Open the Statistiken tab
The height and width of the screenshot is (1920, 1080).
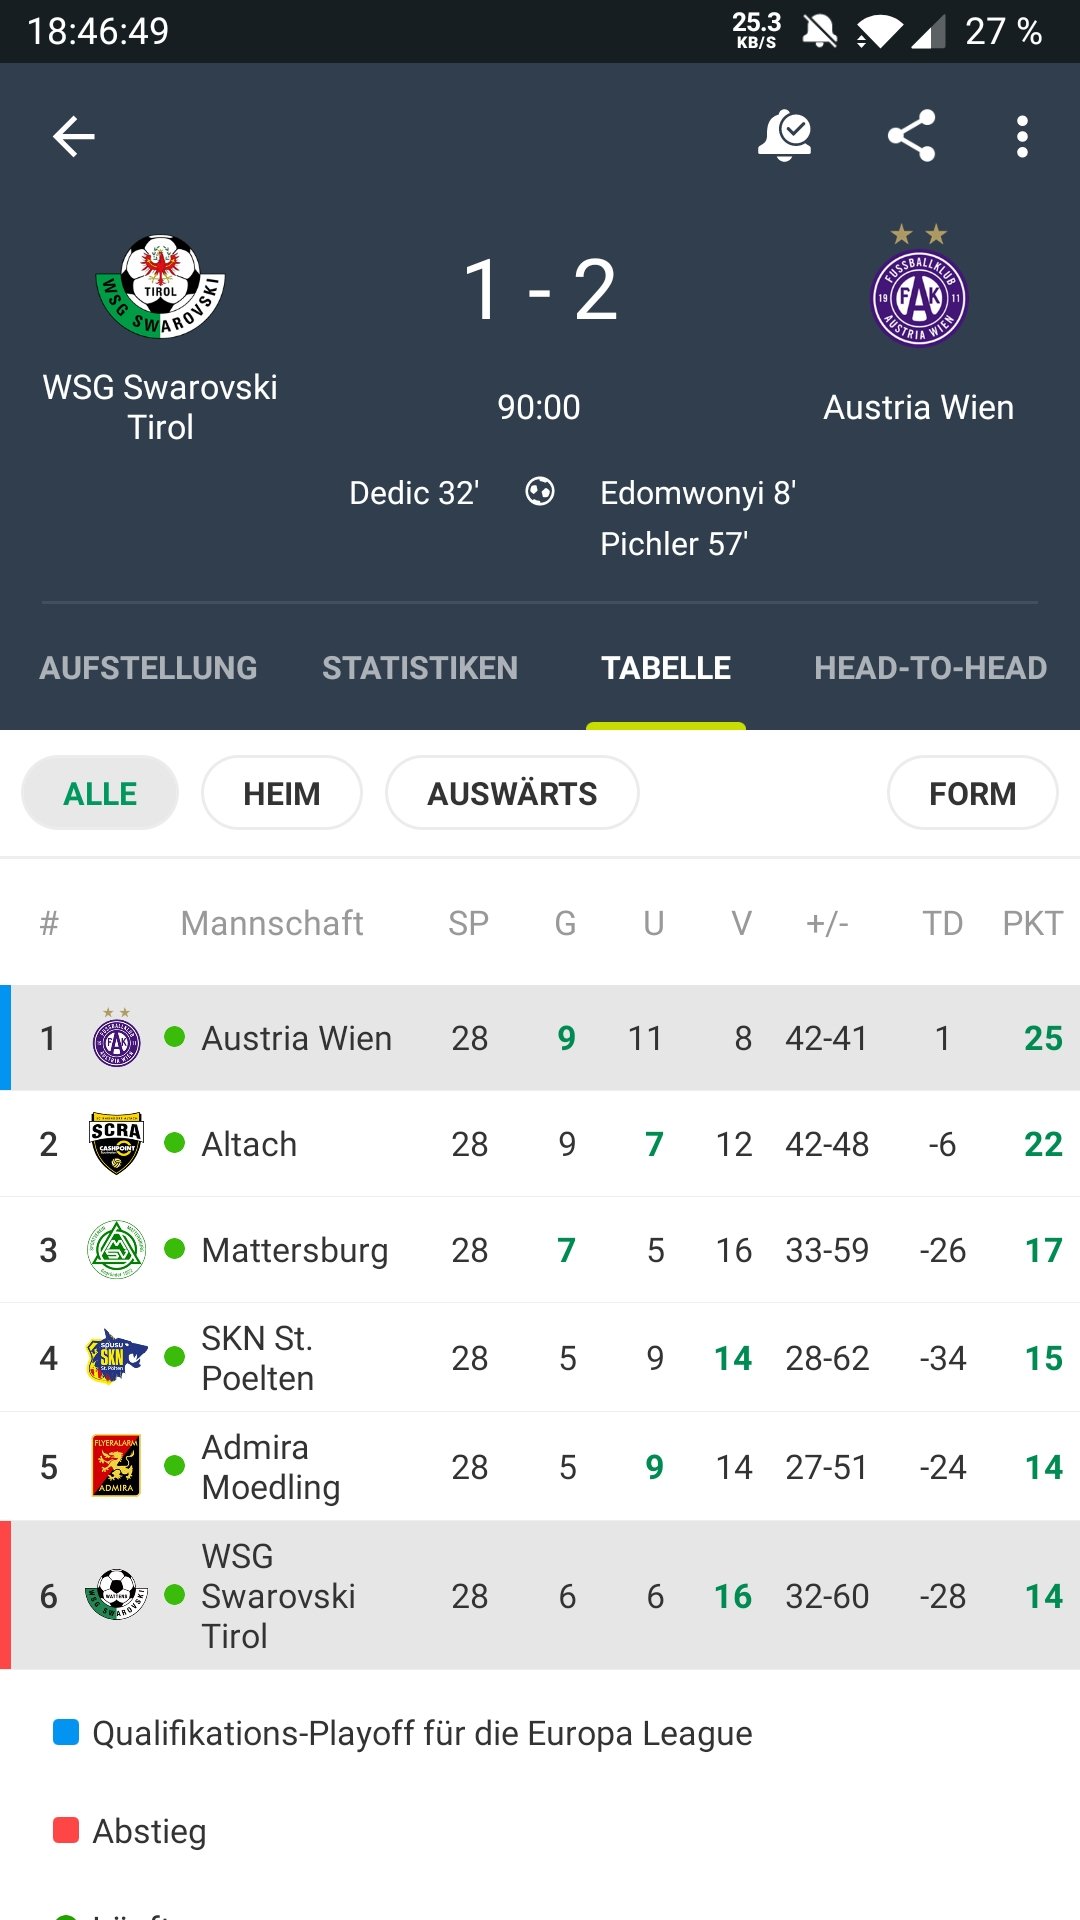coord(420,668)
